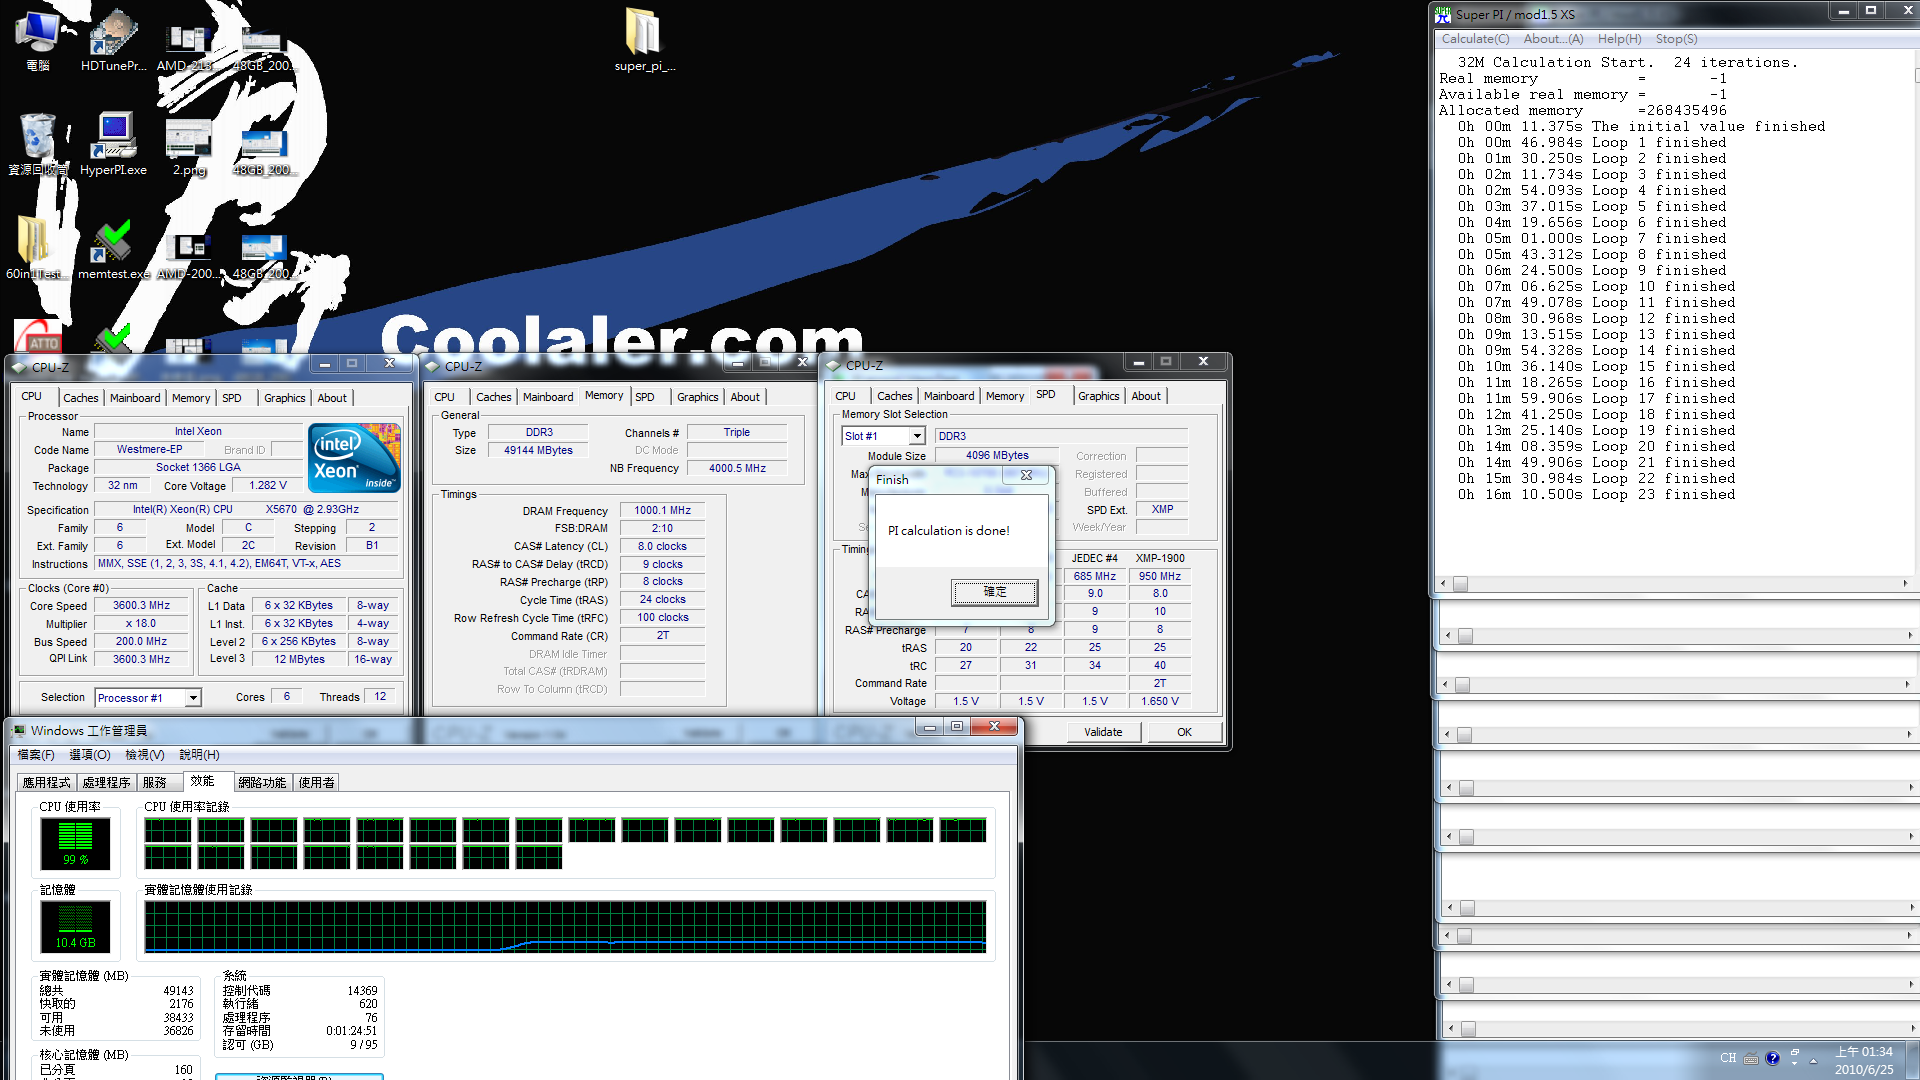Image resolution: width=1920 pixels, height=1080 pixels.
Task: Open Graphics tab in the CPU-Z SPD window
Action: pyautogui.click(x=1098, y=396)
